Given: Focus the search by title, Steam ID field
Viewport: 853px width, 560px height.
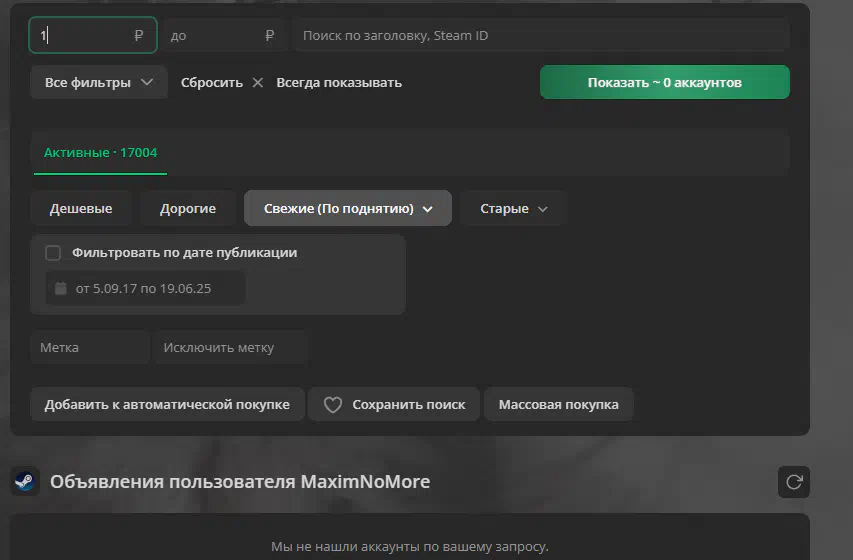Looking at the screenshot, I should (541, 35).
